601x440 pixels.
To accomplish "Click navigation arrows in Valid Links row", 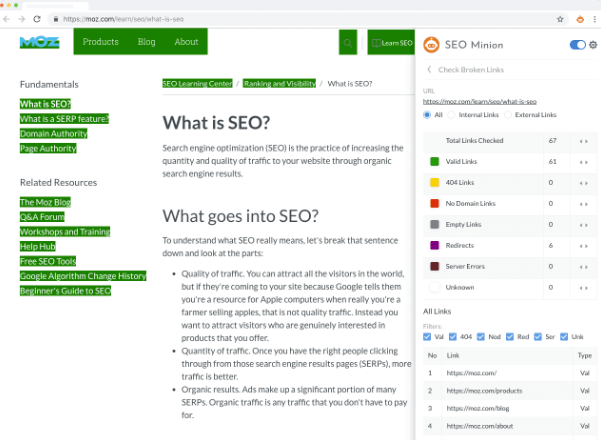I will click(583, 163).
